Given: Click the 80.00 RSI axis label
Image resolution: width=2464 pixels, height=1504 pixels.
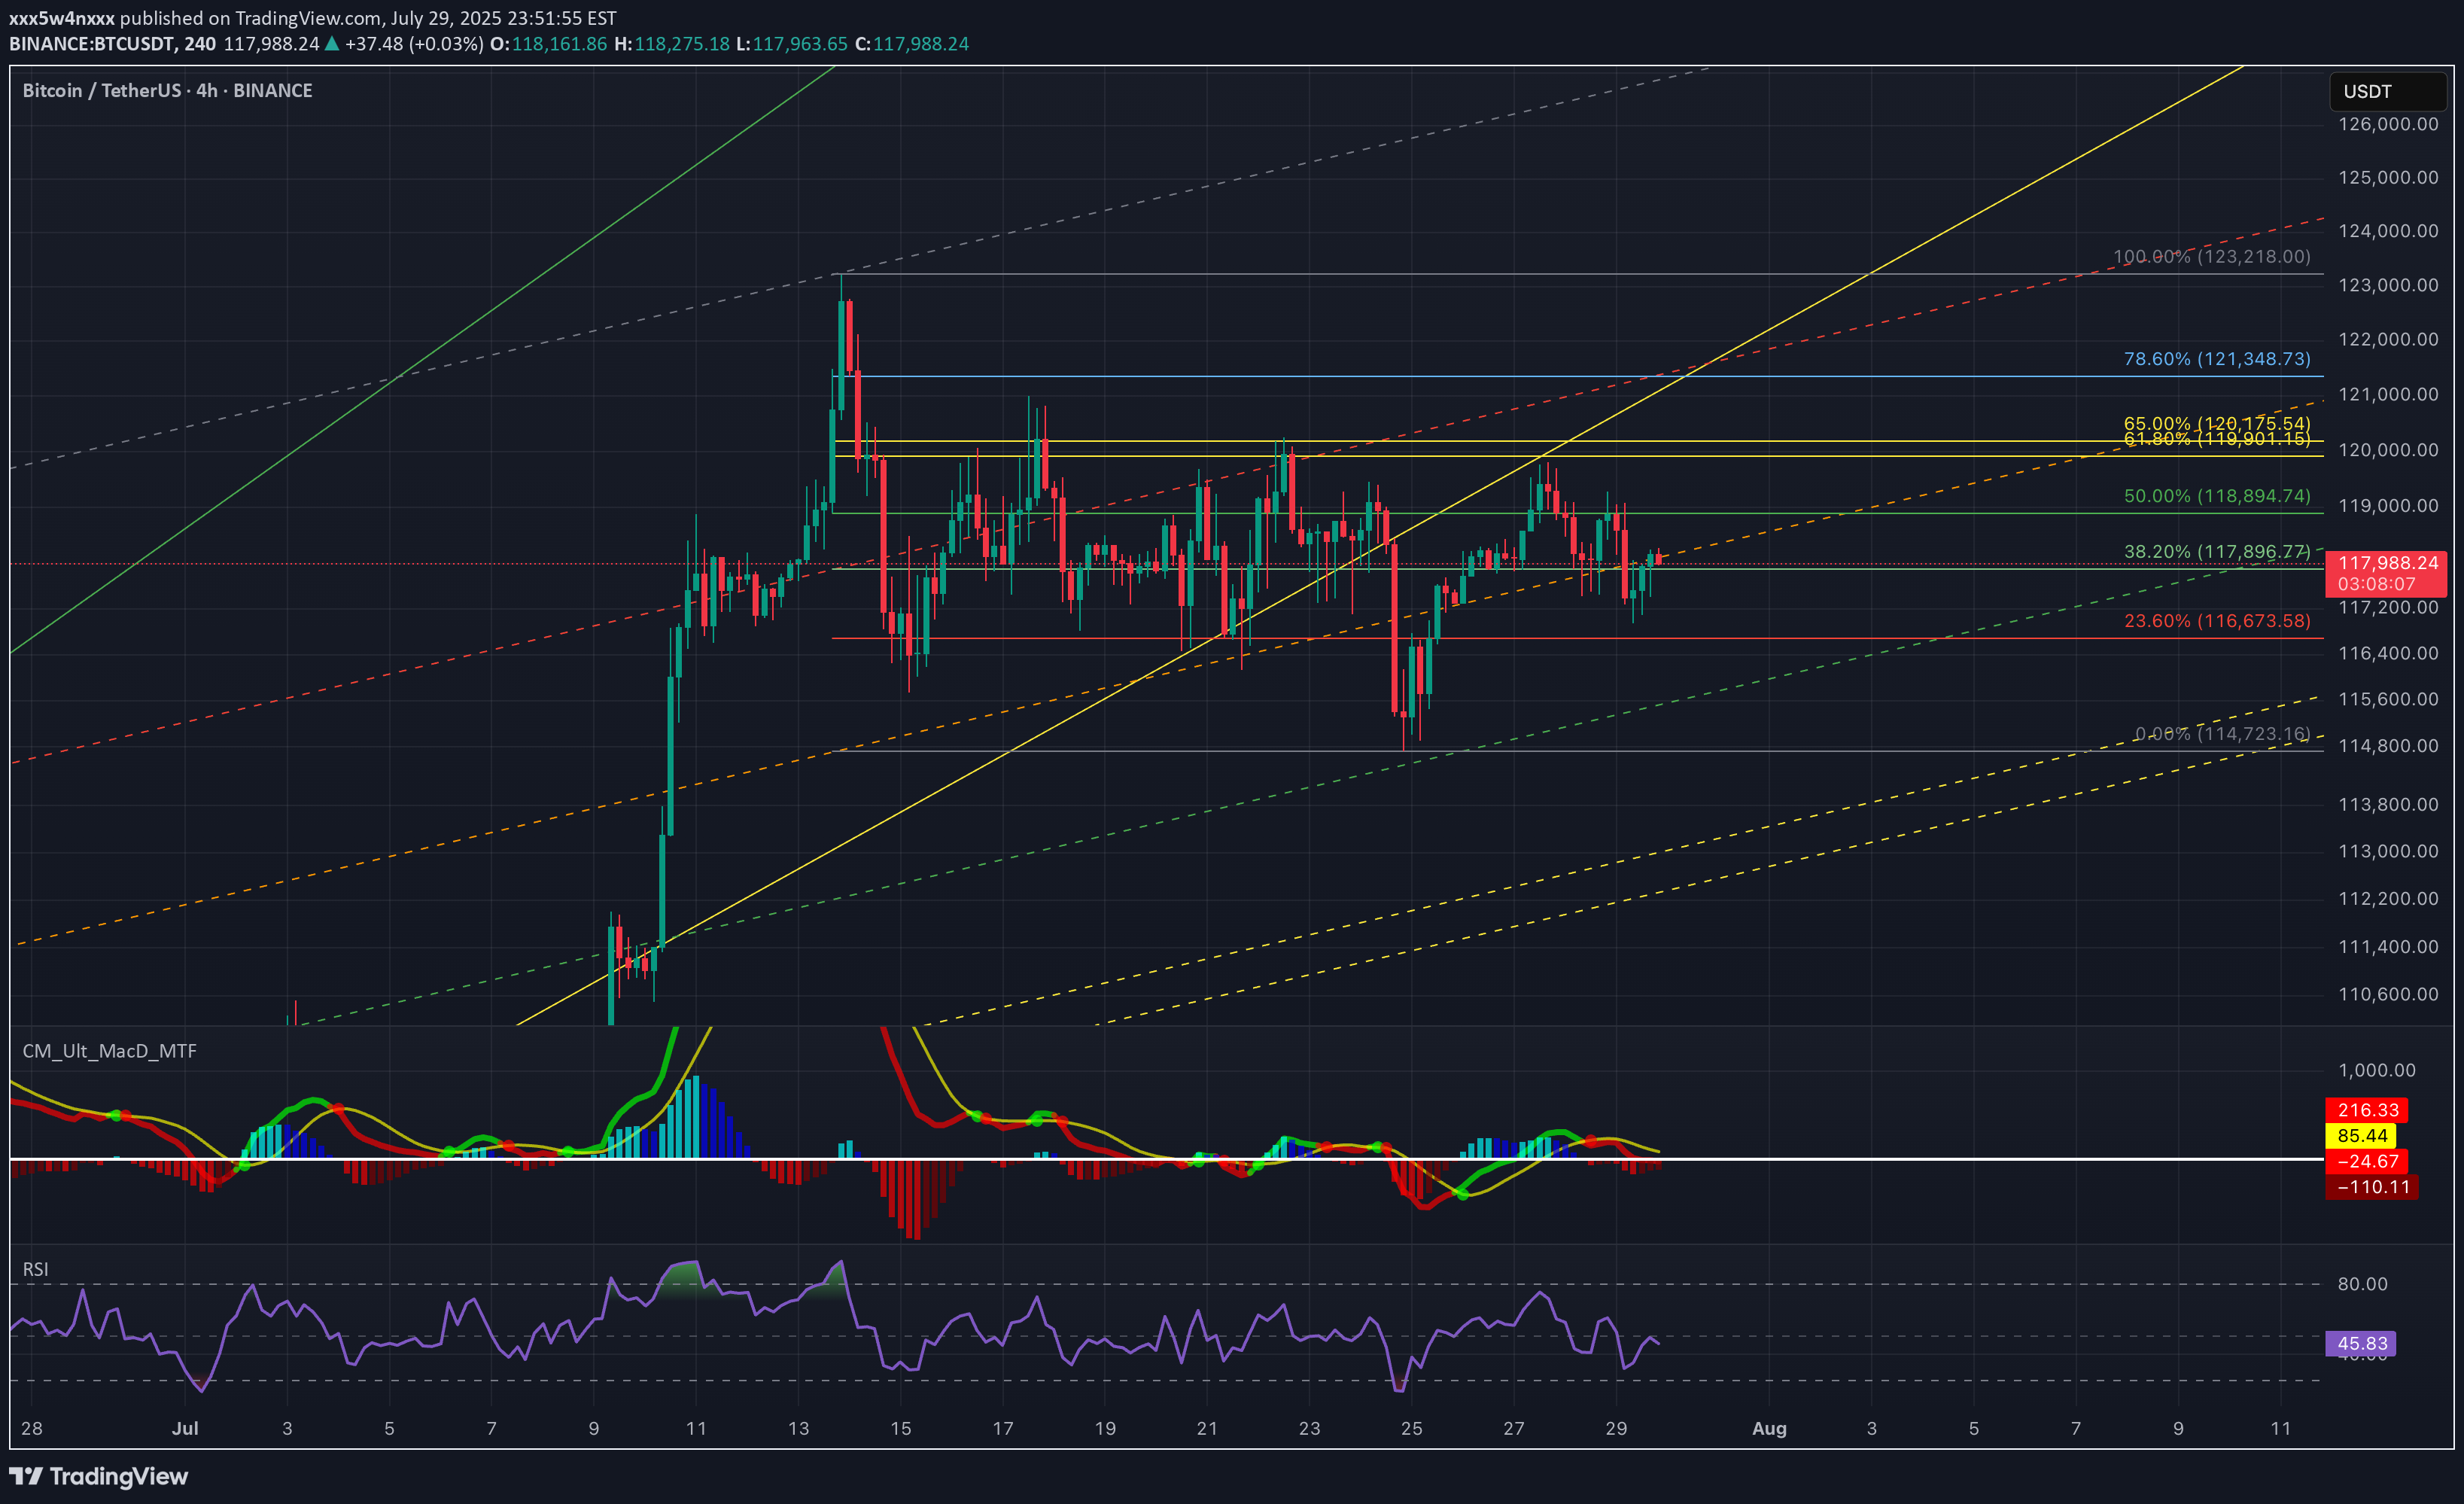Looking at the screenshot, I should click(x=2362, y=1284).
